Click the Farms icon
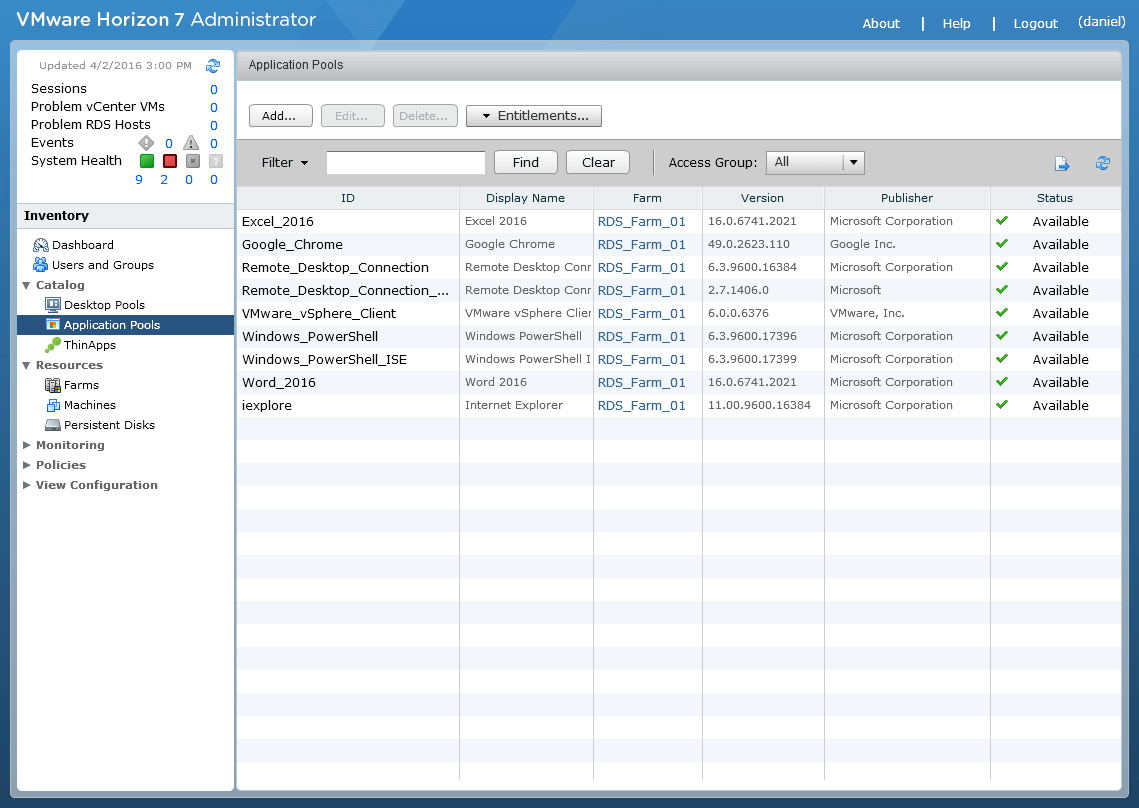 tap(53, 384)
